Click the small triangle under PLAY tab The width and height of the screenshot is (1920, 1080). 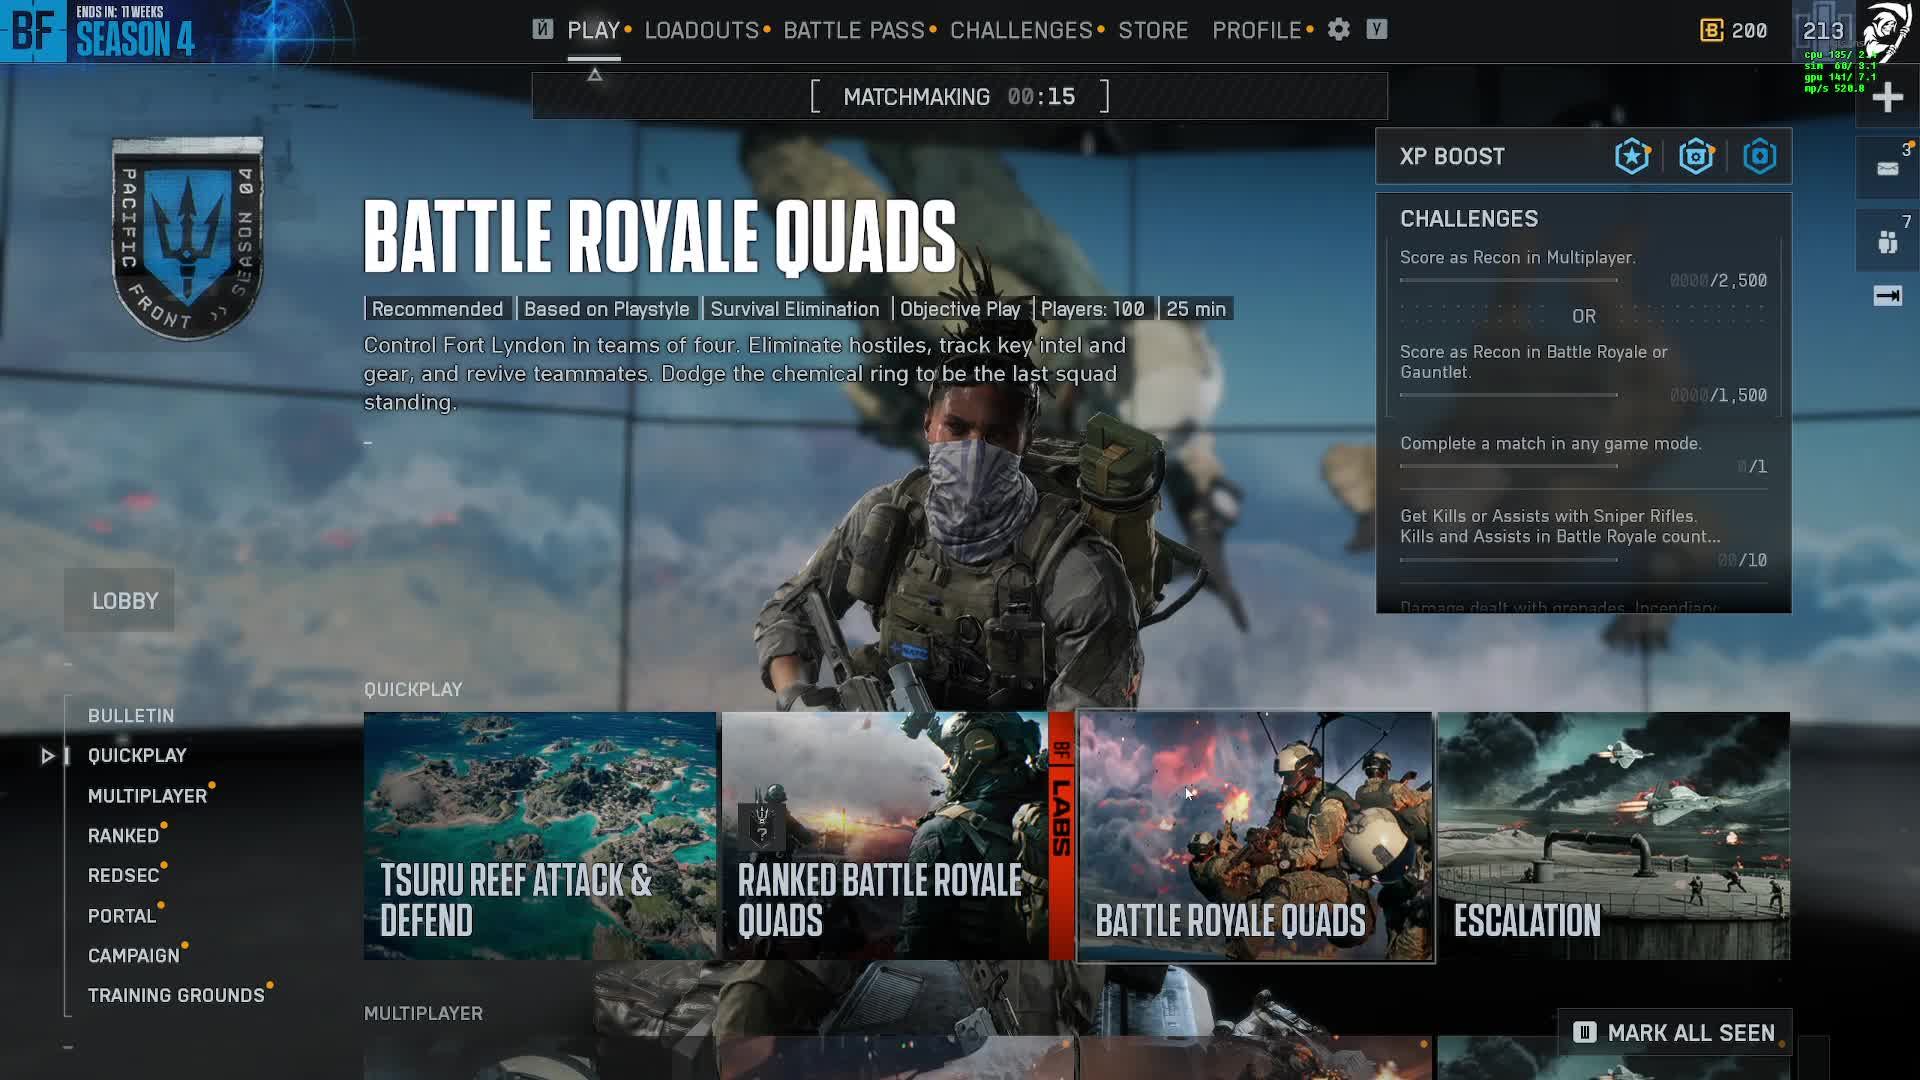click(595, 75)
